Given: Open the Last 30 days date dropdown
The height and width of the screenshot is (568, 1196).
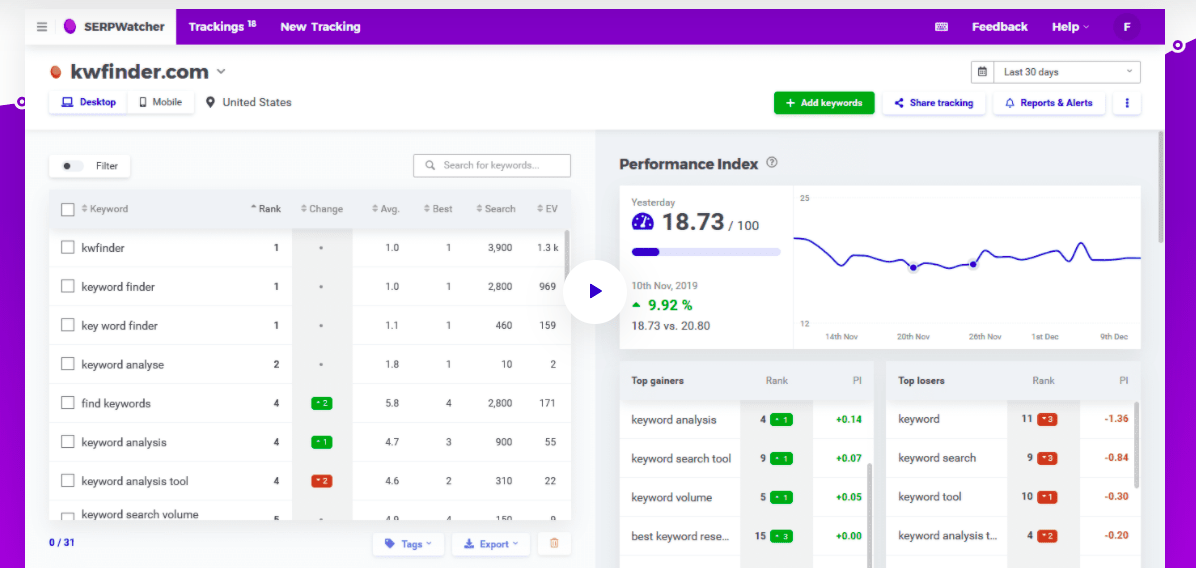Looking at the screenshot, I should pyautogui.click(x=1056, y=72).
